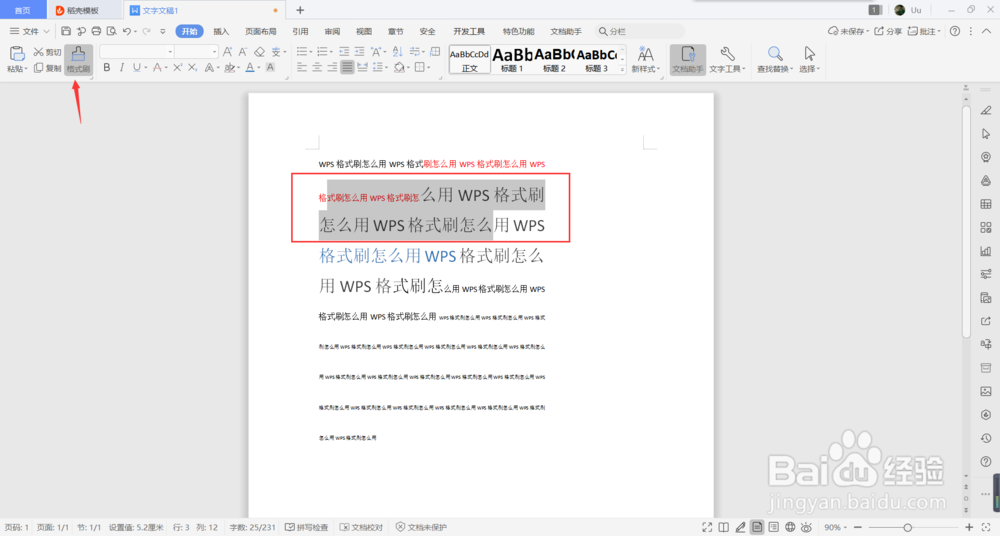
Task: Open the 页面布局 page layout tab
Action: coord(260,31)
